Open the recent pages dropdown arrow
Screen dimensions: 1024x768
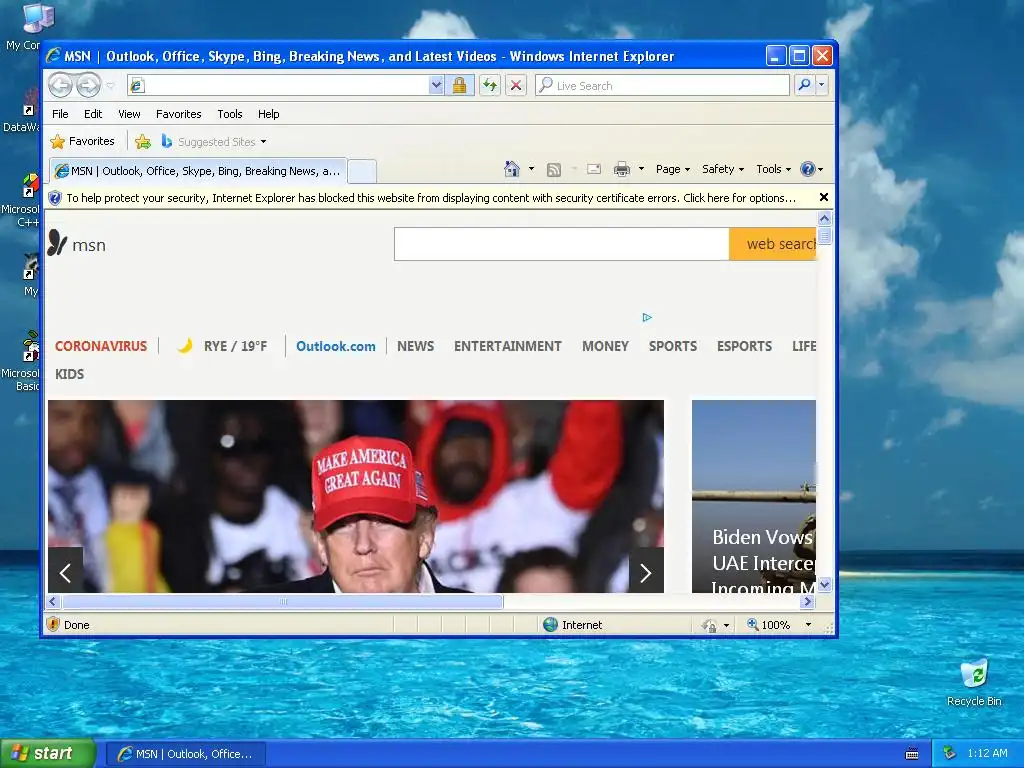click(110, 86)
